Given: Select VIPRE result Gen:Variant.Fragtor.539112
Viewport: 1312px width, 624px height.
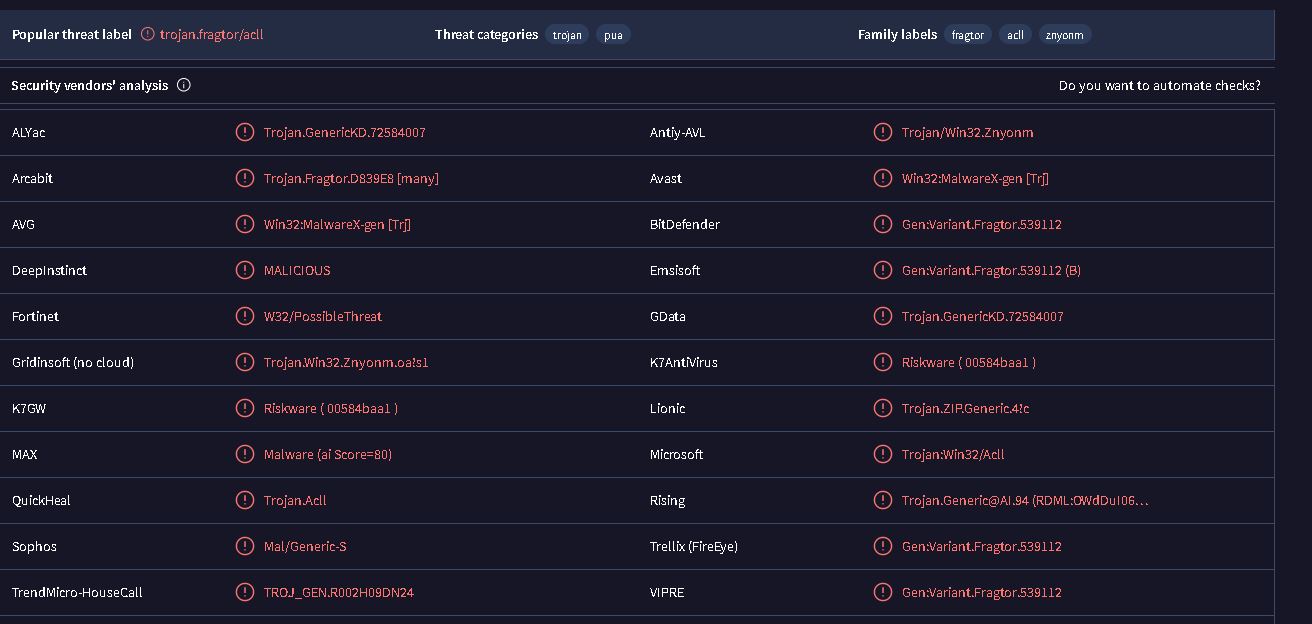Looking at the screenshot, I should coord(982,592).
